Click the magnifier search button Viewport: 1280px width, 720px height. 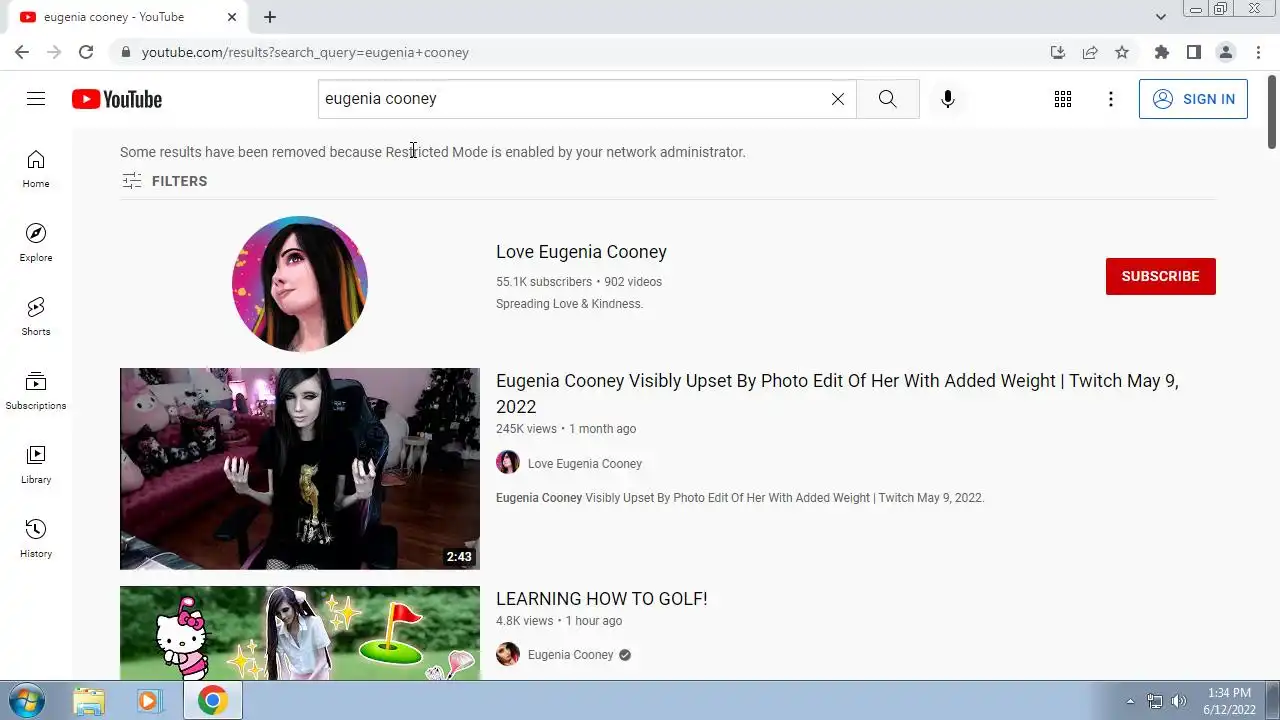[x=887, y=99]
